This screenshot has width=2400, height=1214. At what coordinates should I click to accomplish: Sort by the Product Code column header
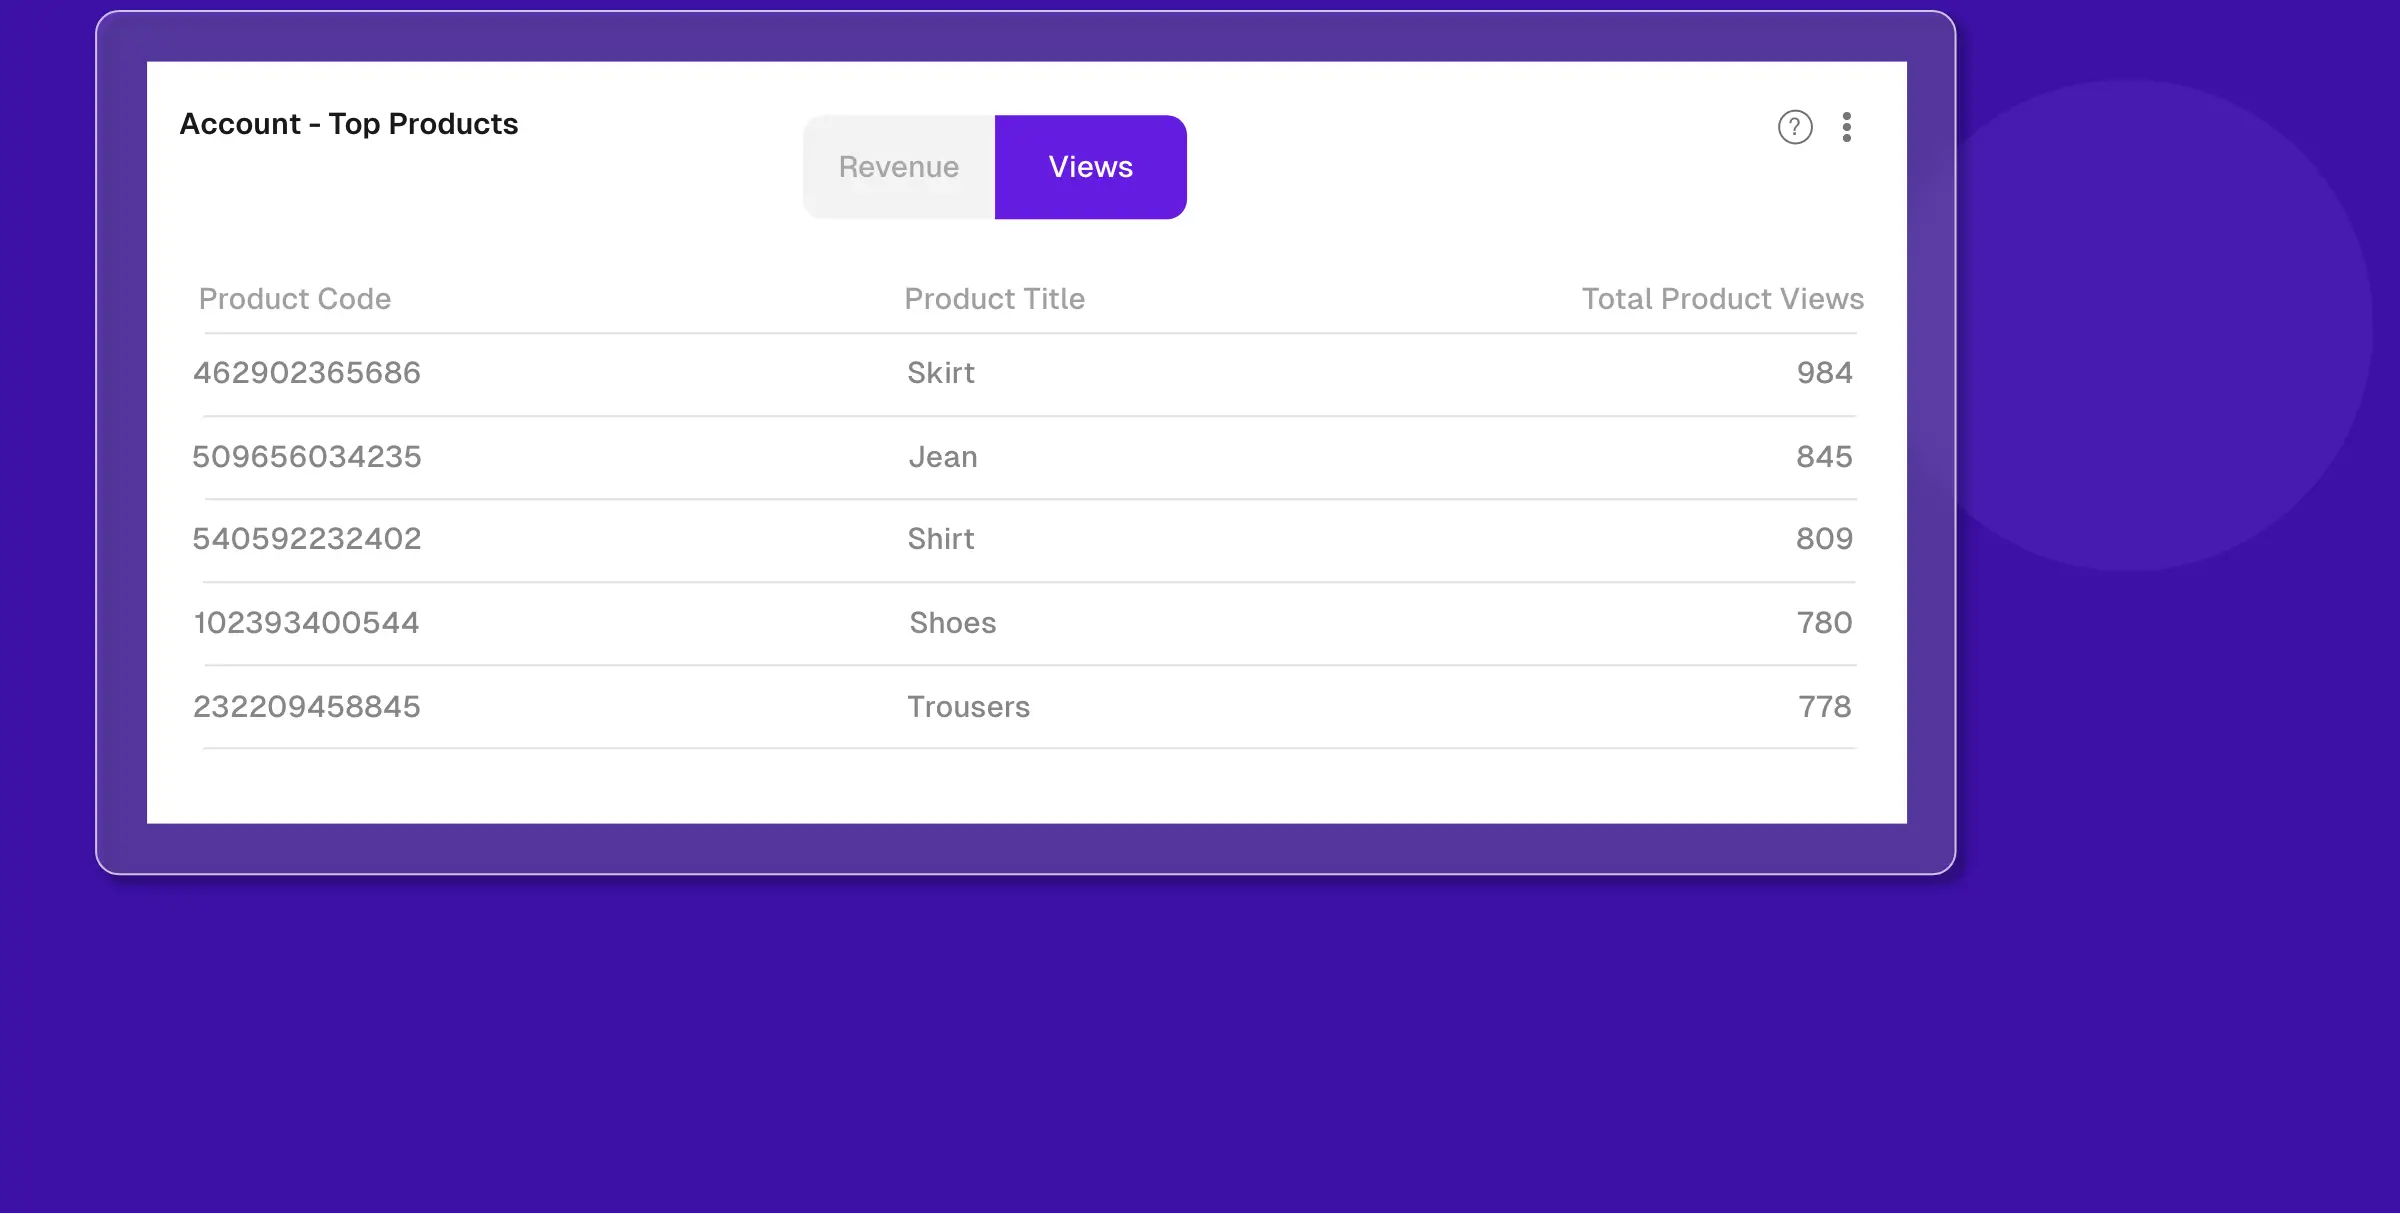tap(295, 299)
